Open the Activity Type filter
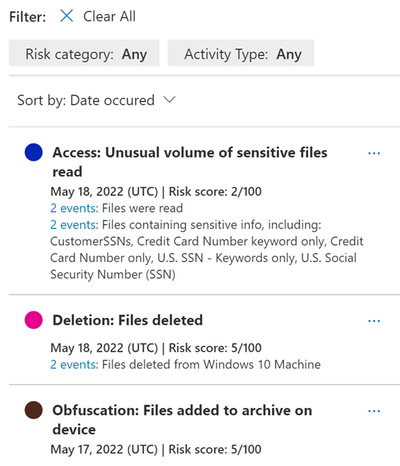 tap(241, 53)
